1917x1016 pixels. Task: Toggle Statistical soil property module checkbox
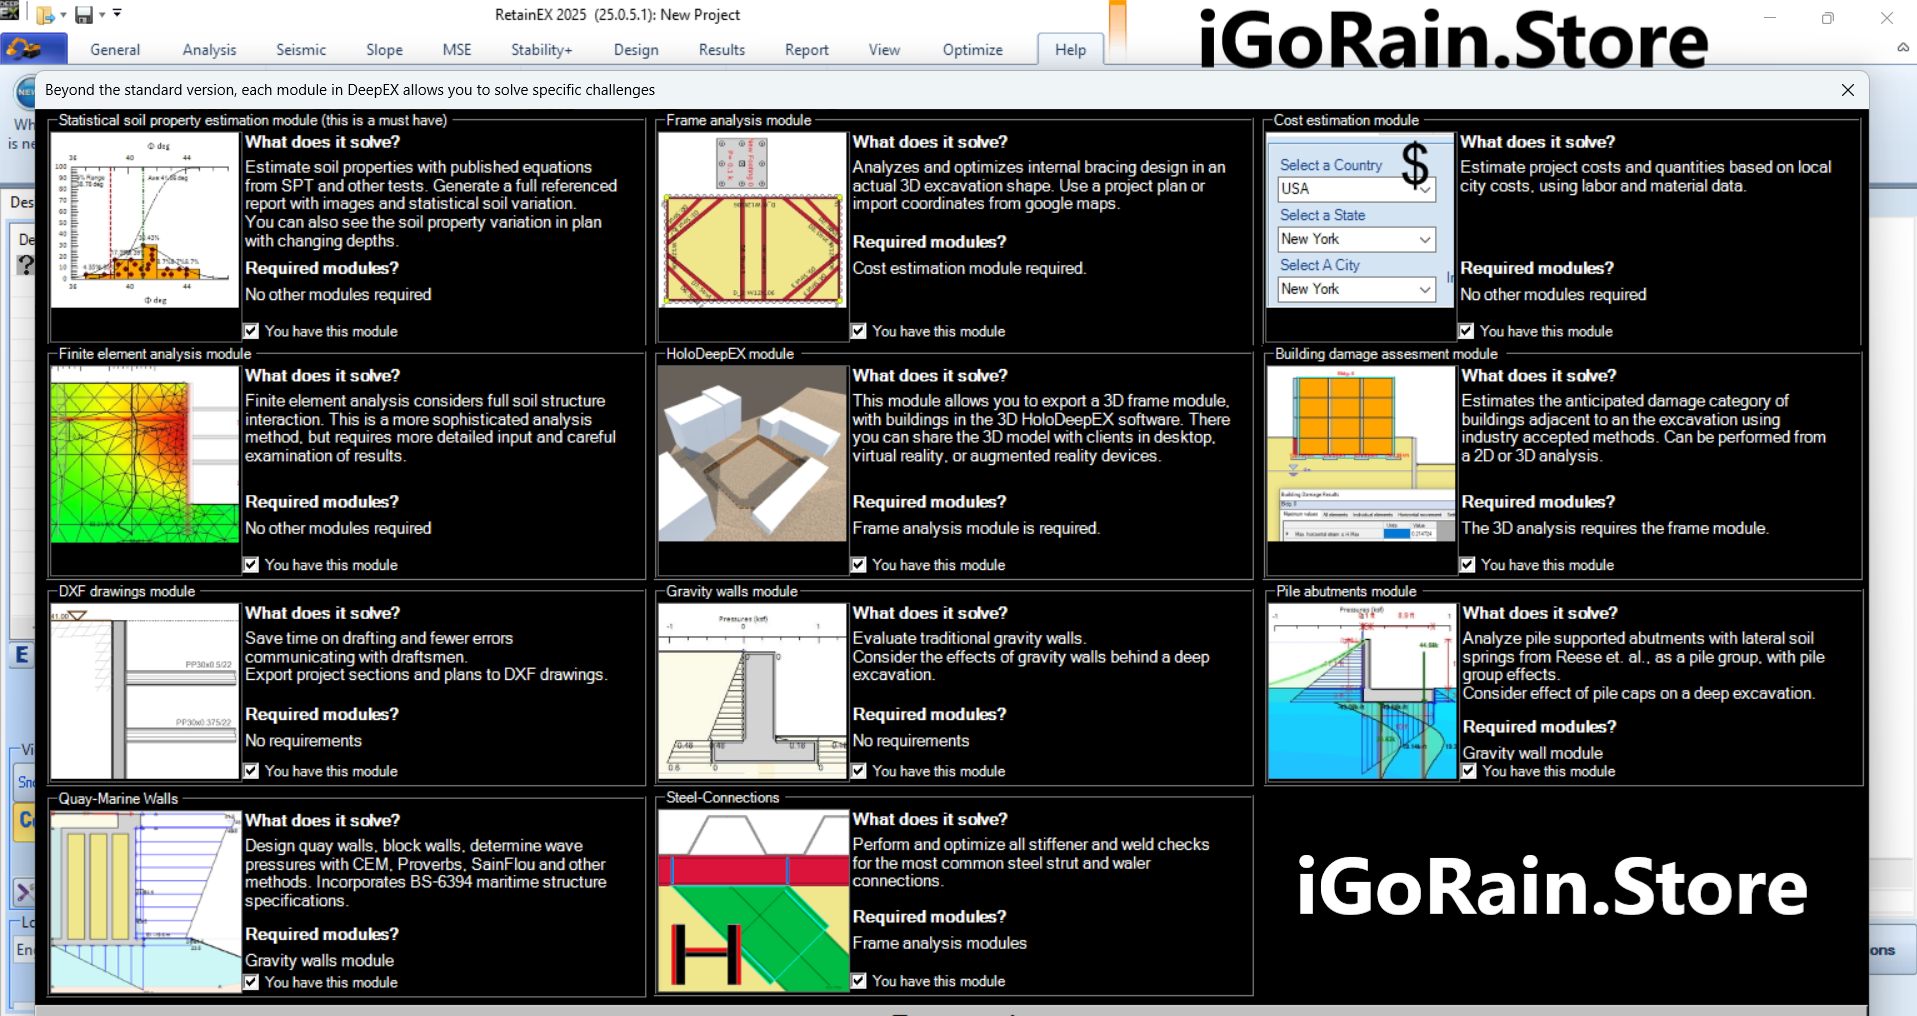click(x=252, y=331)
